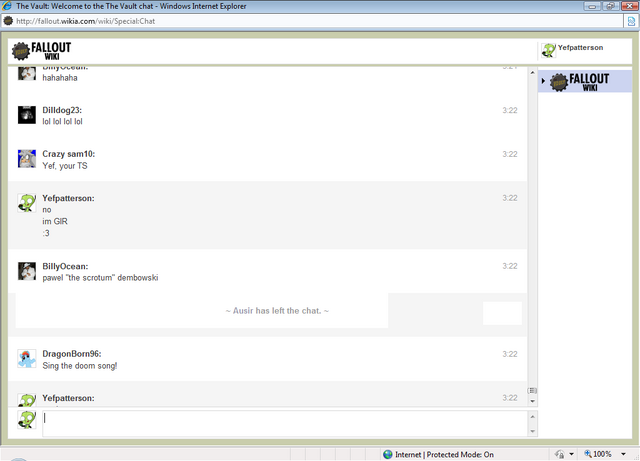Viewport: 640px width, 461px height.
Task: Click 'Sing the doom song!' message
Action: (80, 366)
